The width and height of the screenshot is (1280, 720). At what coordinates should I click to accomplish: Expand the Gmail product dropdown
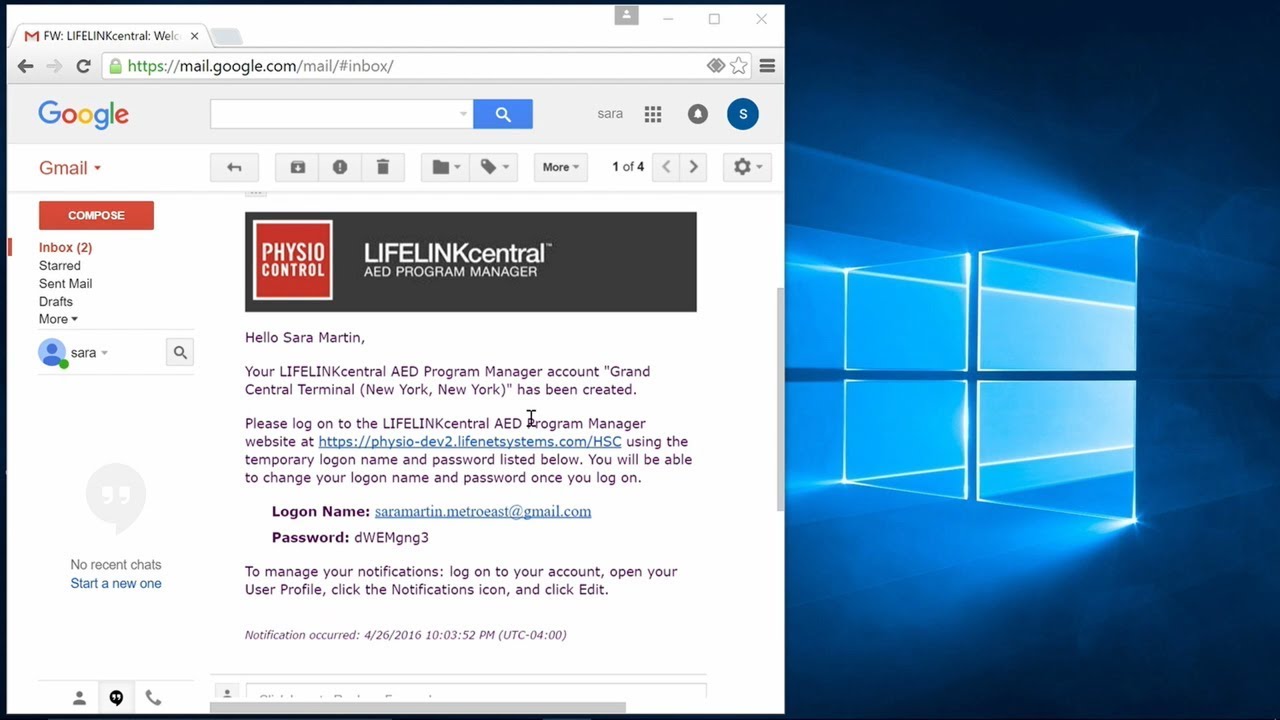[x=70, y=168]
